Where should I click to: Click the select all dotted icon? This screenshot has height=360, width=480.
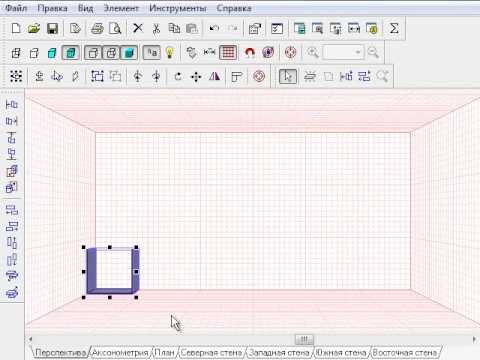pyautogui.click(x=16, y=76)
